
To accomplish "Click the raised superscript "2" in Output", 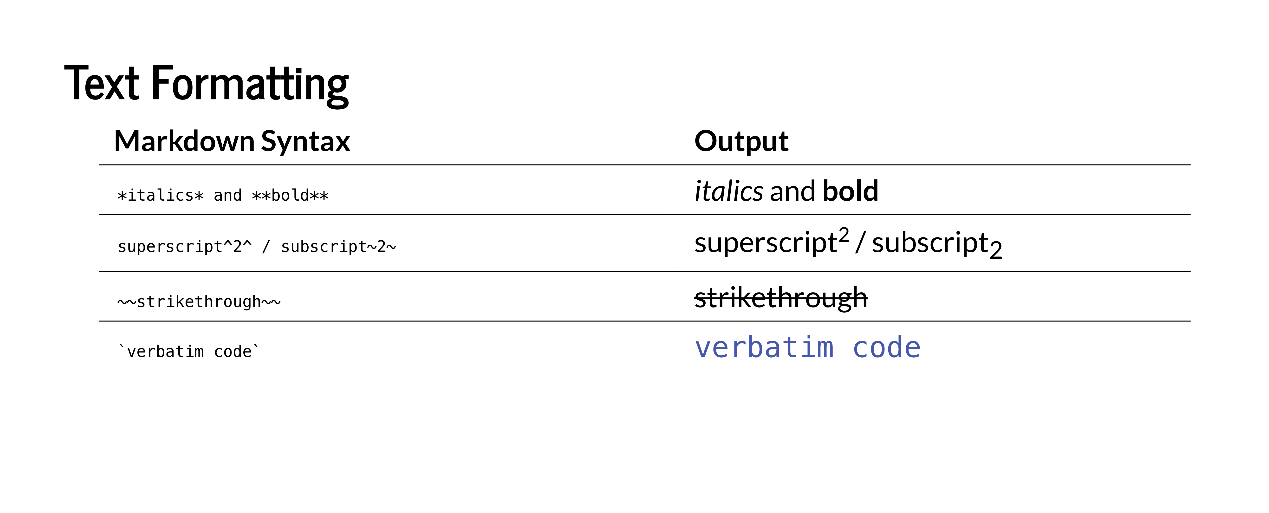I will (x=843, y=236).
